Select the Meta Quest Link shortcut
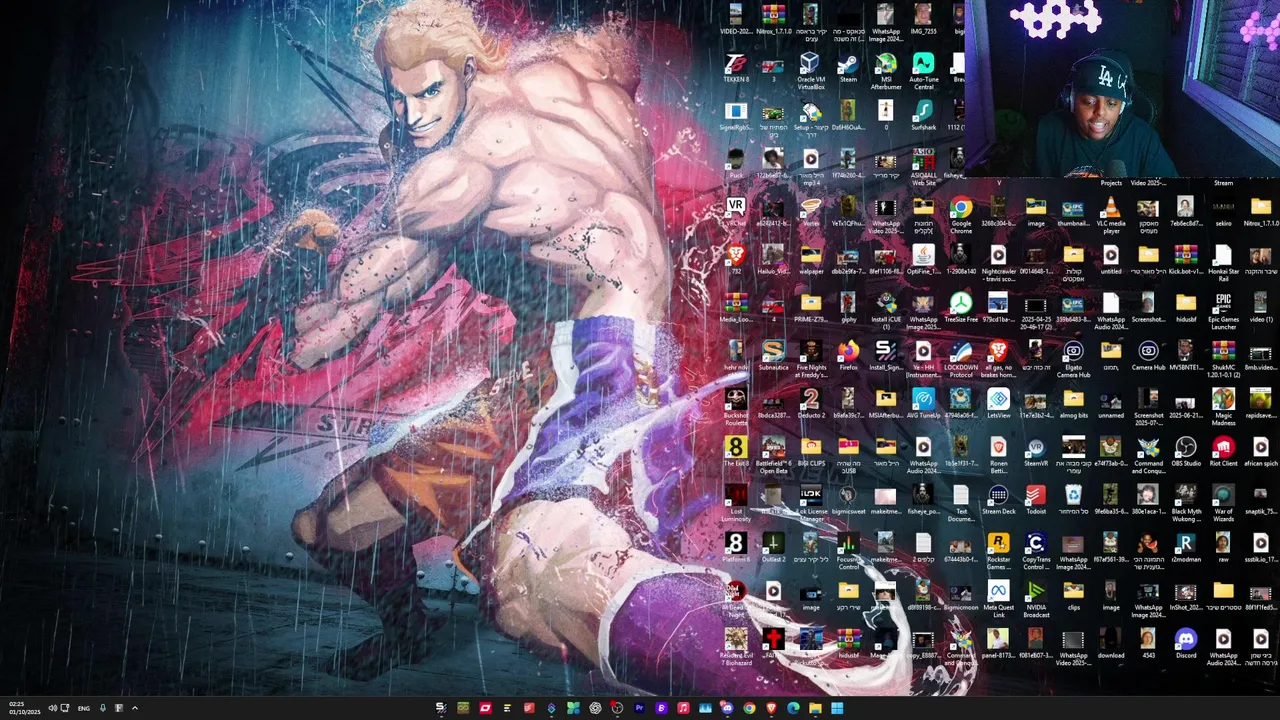 click(998, 599)
